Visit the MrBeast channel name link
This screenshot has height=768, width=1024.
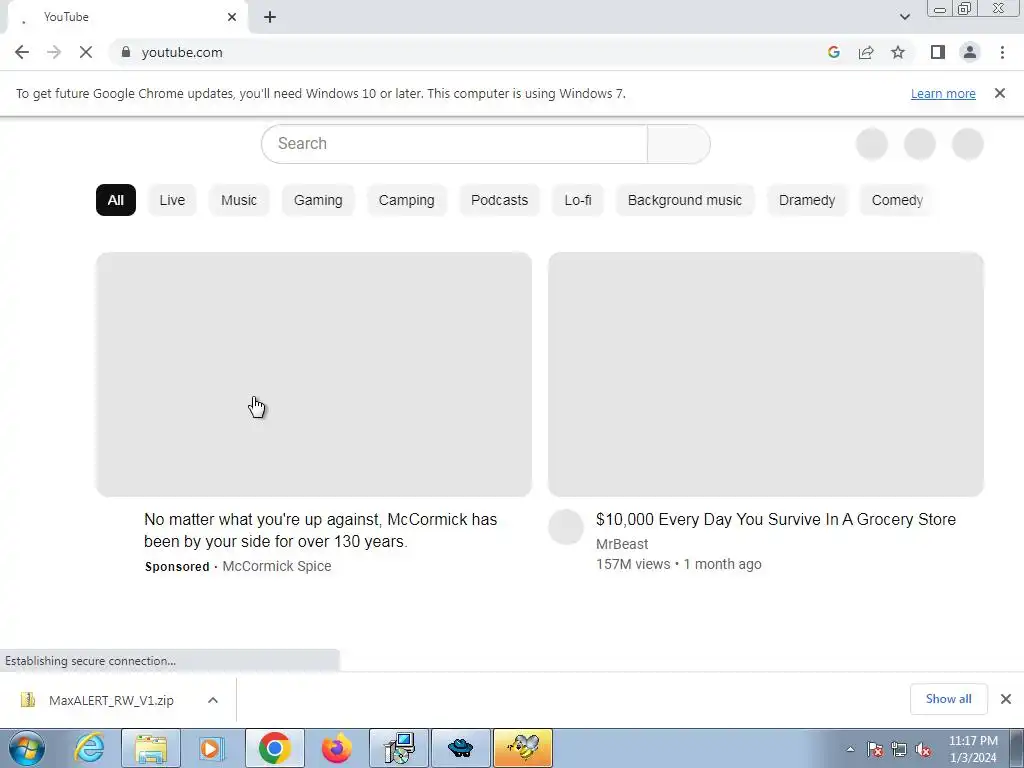coord(622,544)
